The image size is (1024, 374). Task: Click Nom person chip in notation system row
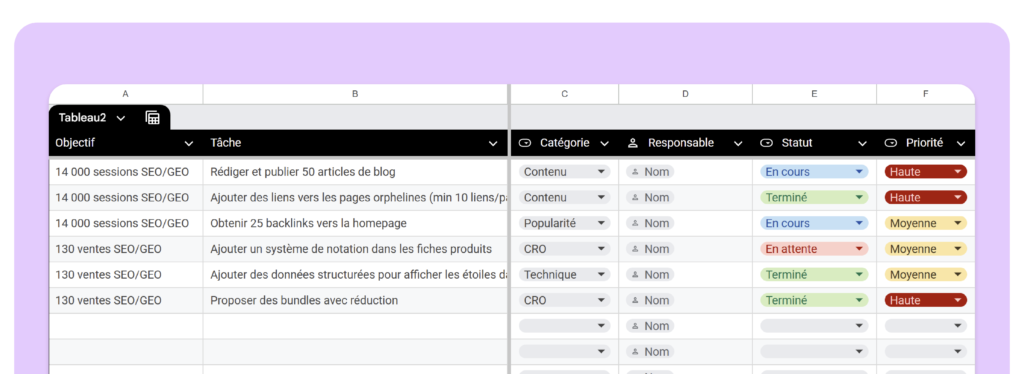click(x=650, y=249)
